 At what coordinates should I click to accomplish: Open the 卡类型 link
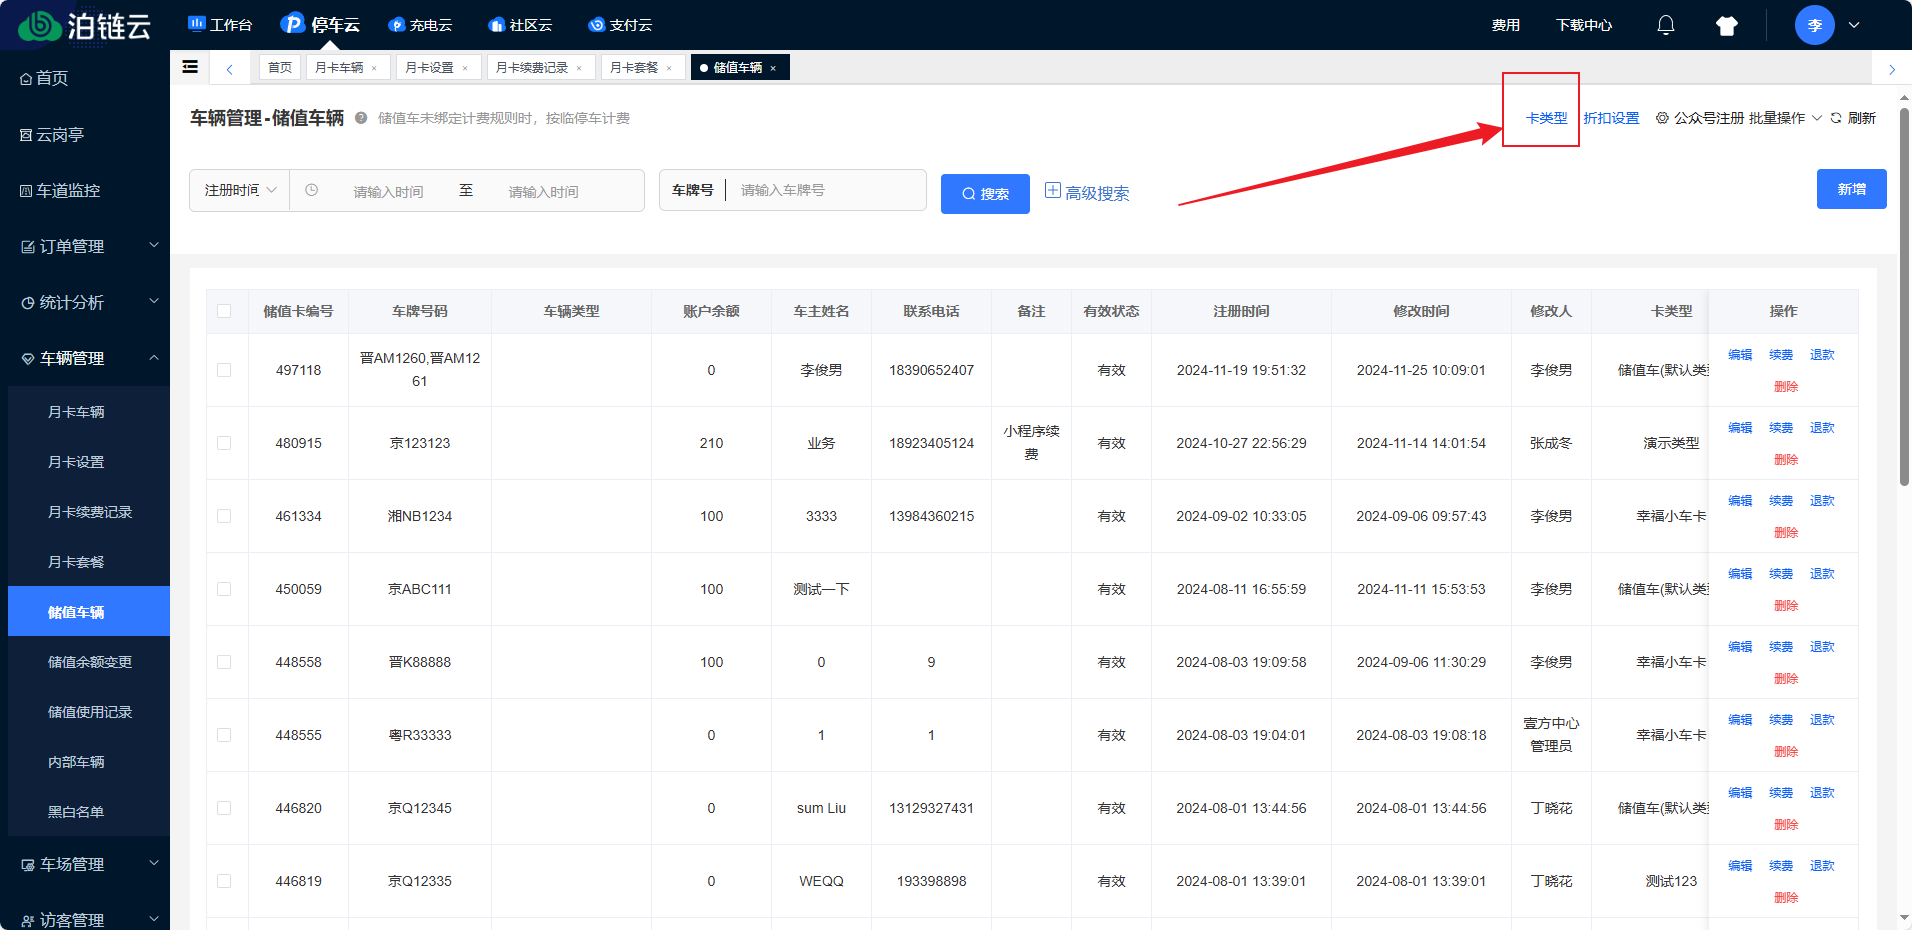(1546, 118)
